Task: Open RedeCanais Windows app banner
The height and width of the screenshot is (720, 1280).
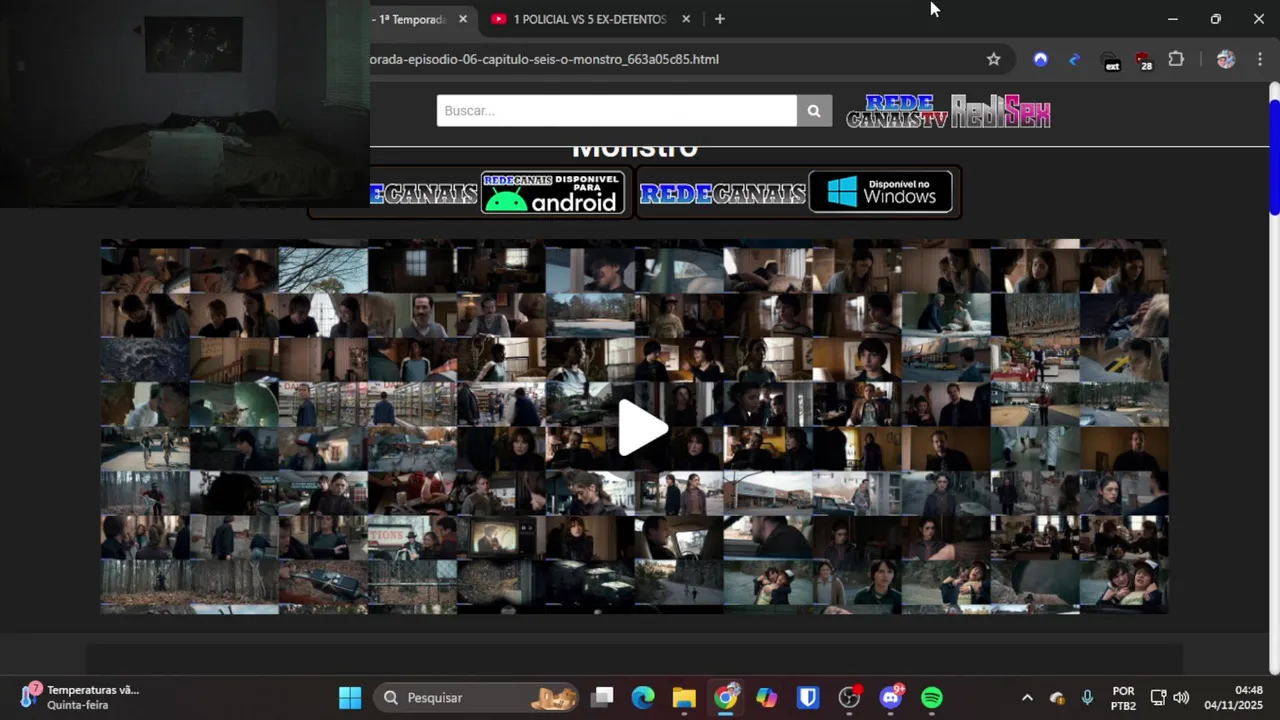Action: click(x=798, y=192)
